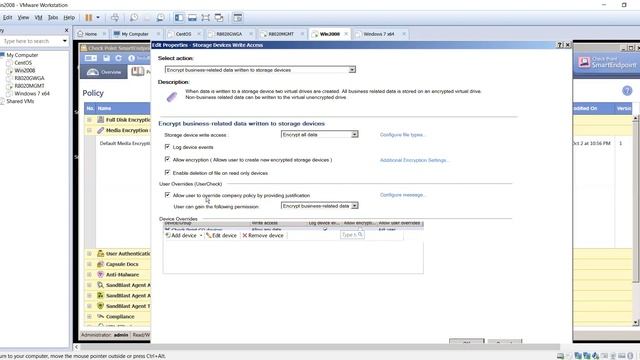This screenshot has width=640, height=360.
Task: Click the SmartEndpoint policy list vertical scrollbar
Action: click(x=636, y=220)
